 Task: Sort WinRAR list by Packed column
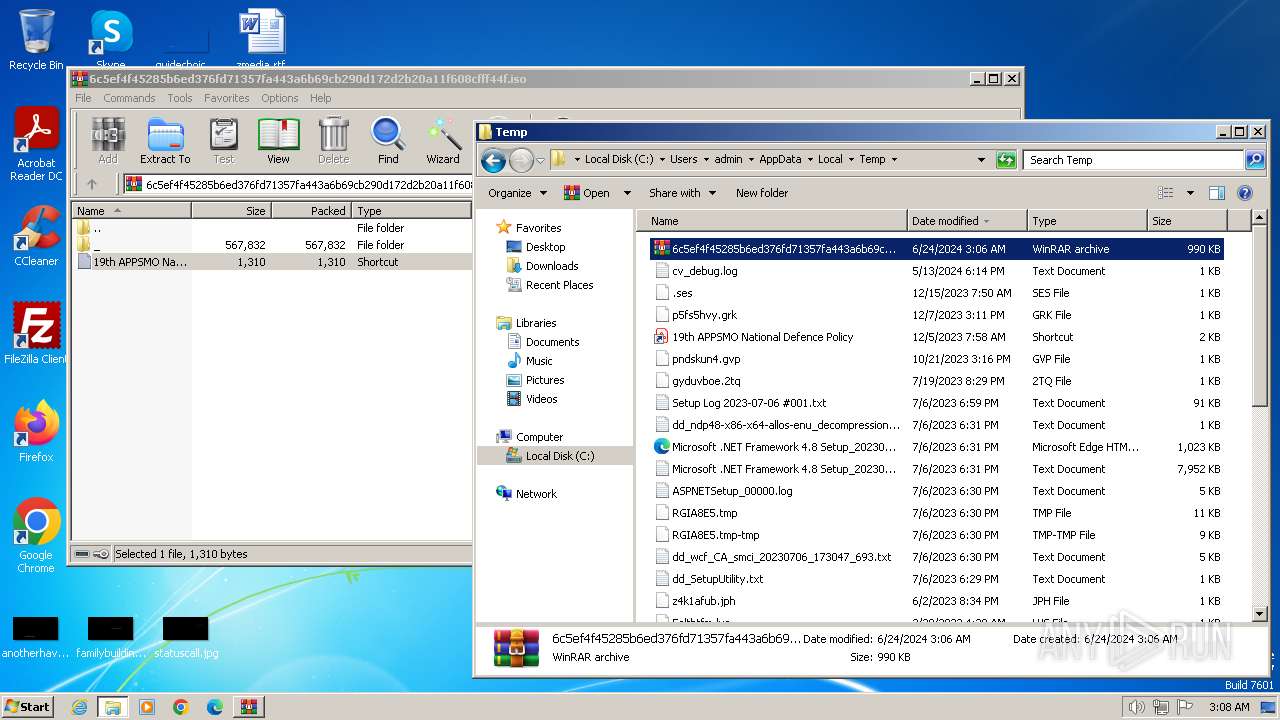(x=311, y=211)
